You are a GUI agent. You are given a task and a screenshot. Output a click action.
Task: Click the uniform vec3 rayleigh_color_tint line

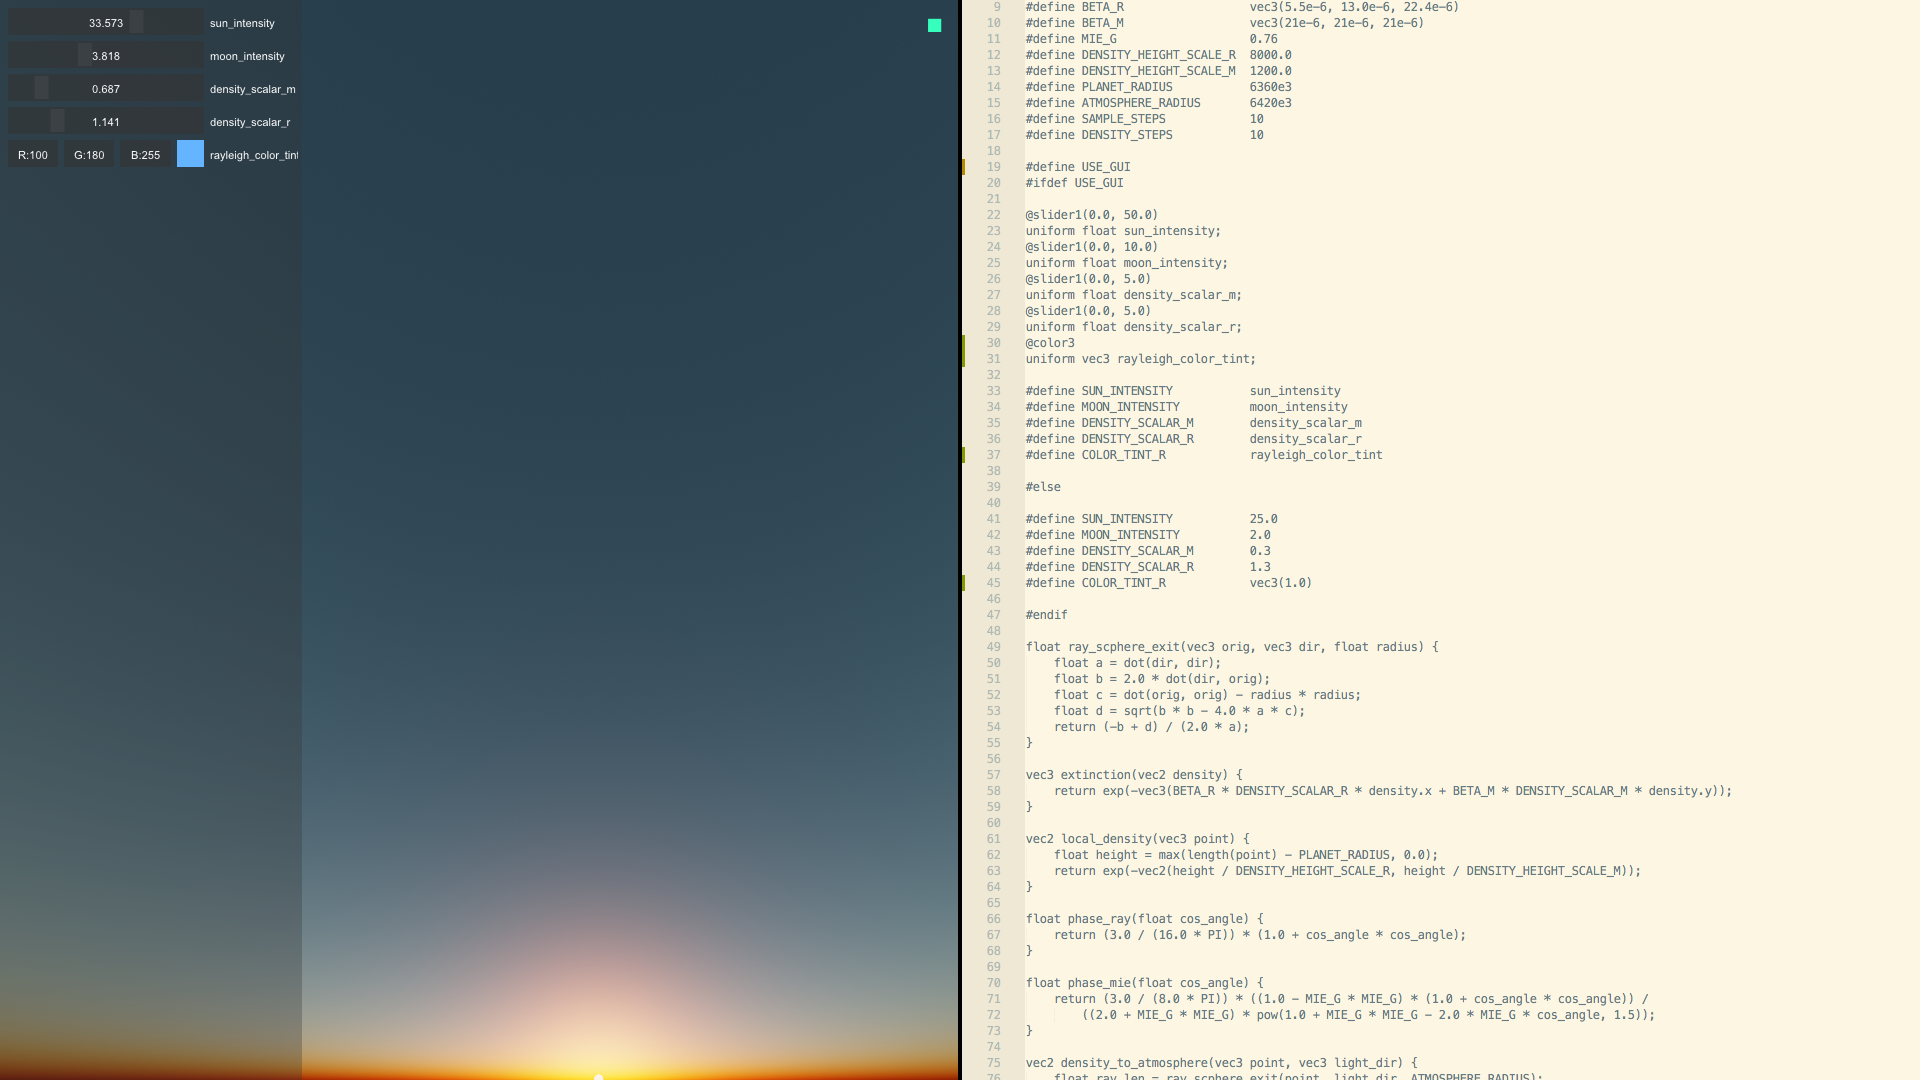[1140, 359]
